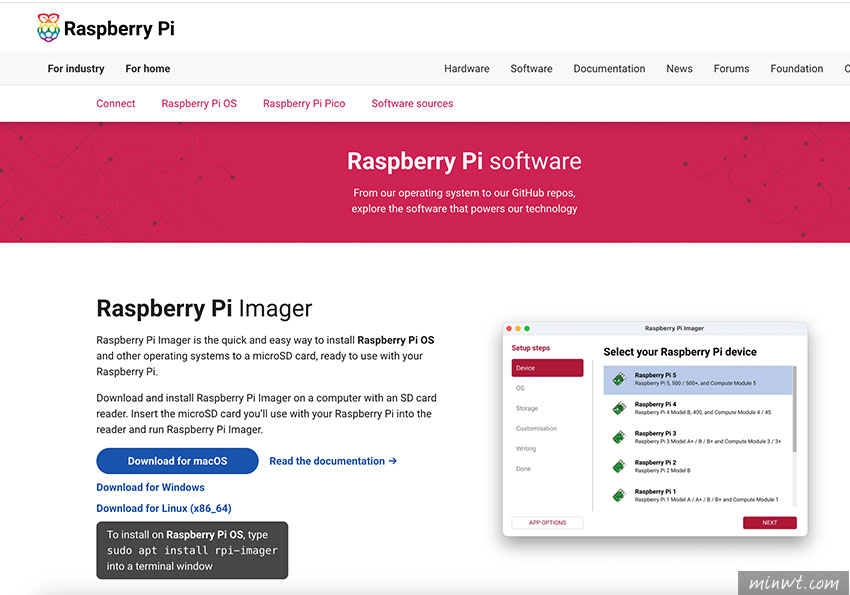
Task: Click the Raspberry Pi software banner title
Action: (x=464, y=161)
